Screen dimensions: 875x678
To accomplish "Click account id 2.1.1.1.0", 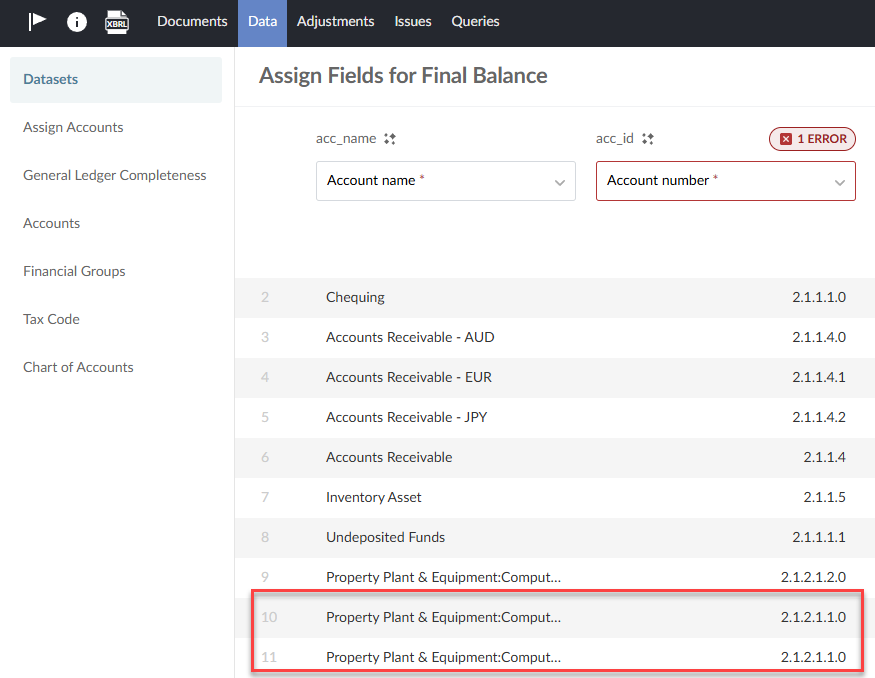I will click(x=819, y=297).
